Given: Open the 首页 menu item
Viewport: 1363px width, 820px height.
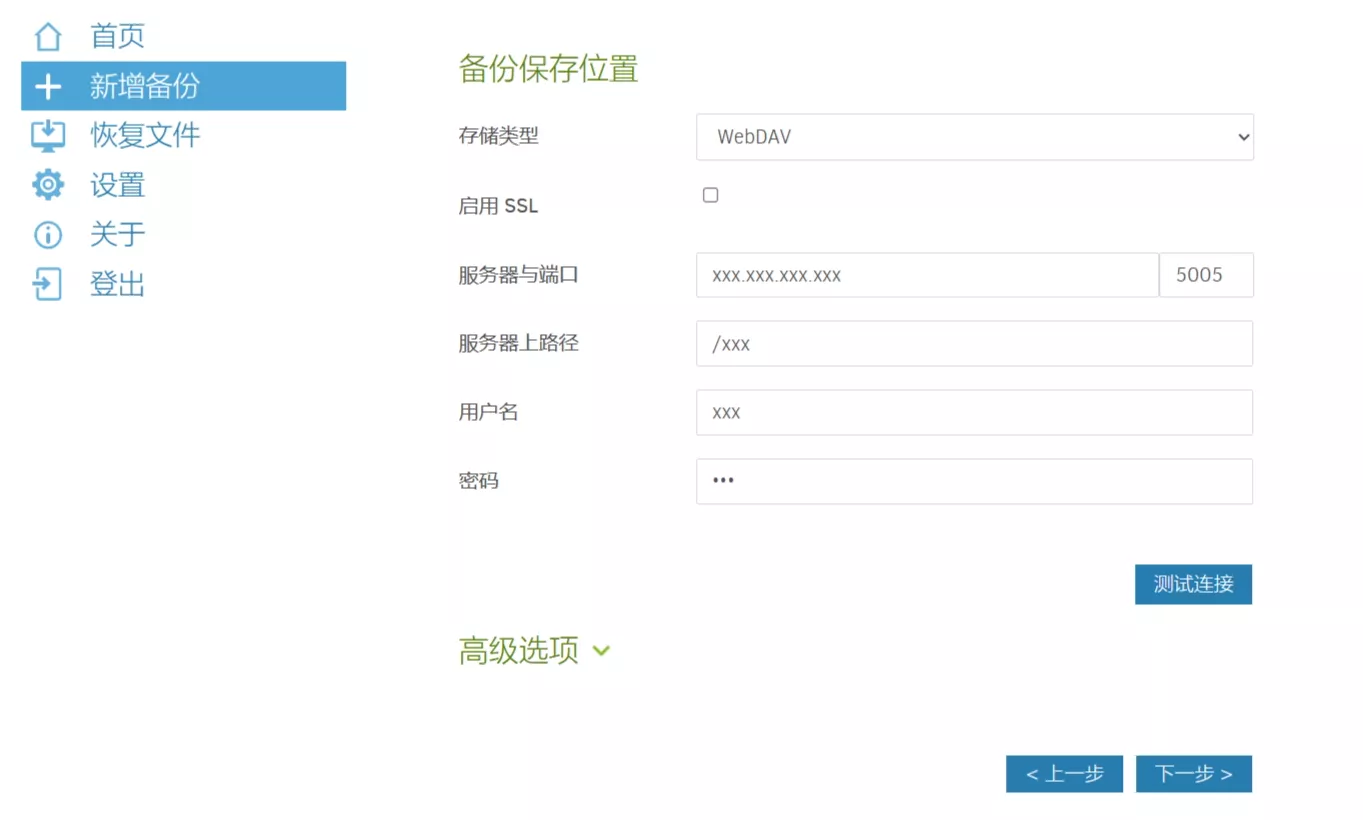Looking at the screenshot, I should point(117,37).
